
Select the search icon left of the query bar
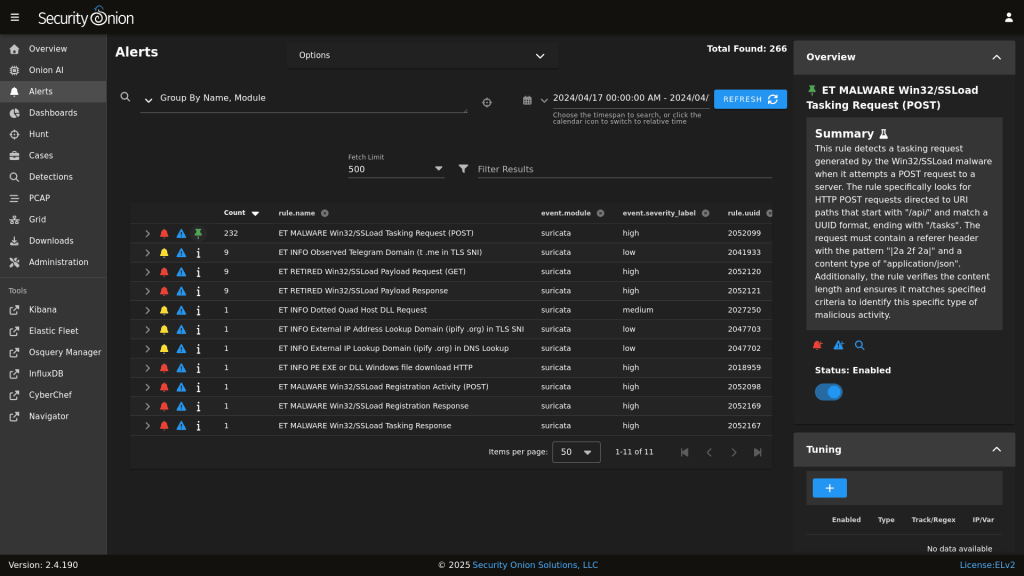(x=124, y=98)
